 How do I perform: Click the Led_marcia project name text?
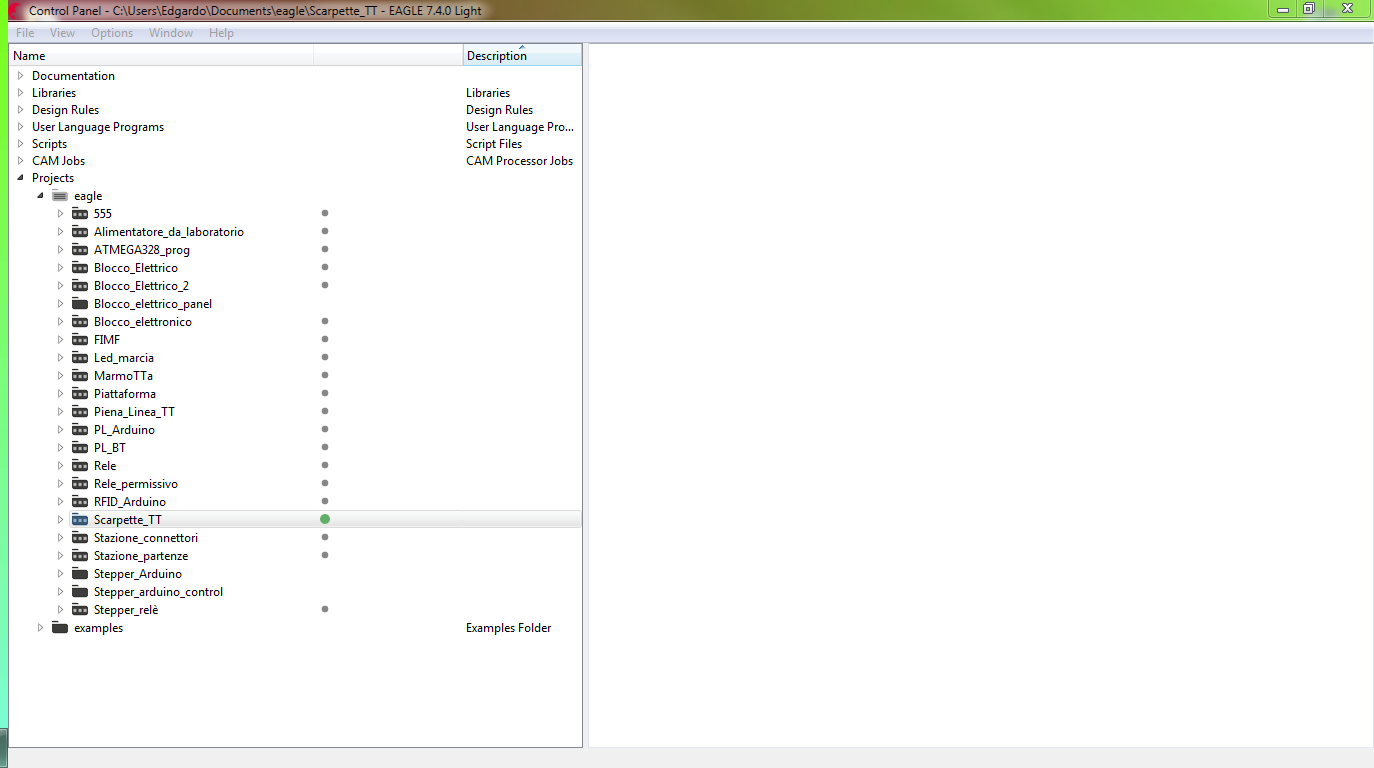click(124, 358)
